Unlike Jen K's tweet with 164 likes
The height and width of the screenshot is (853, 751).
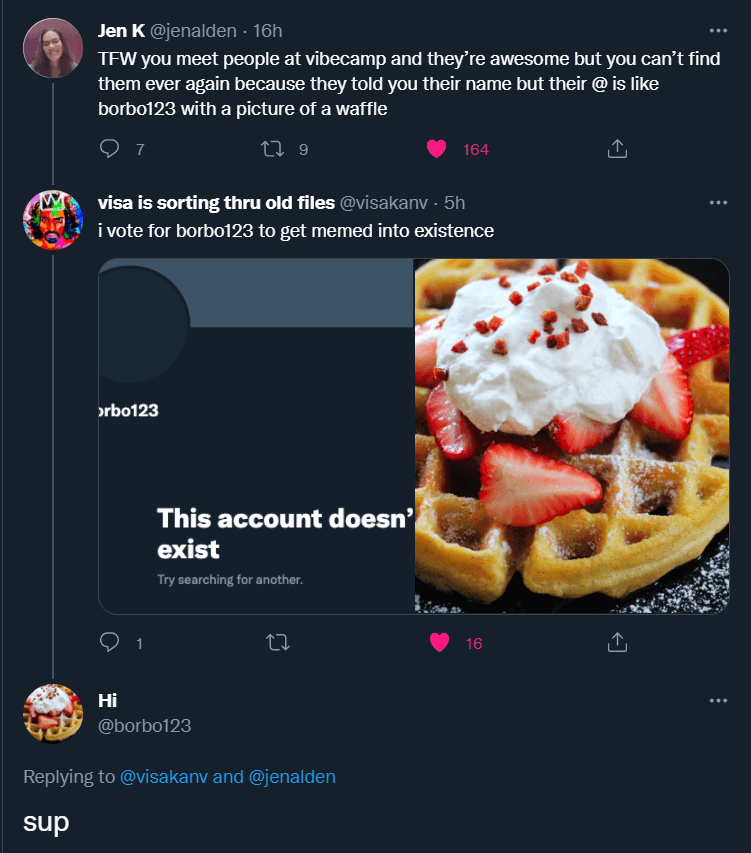436,149
